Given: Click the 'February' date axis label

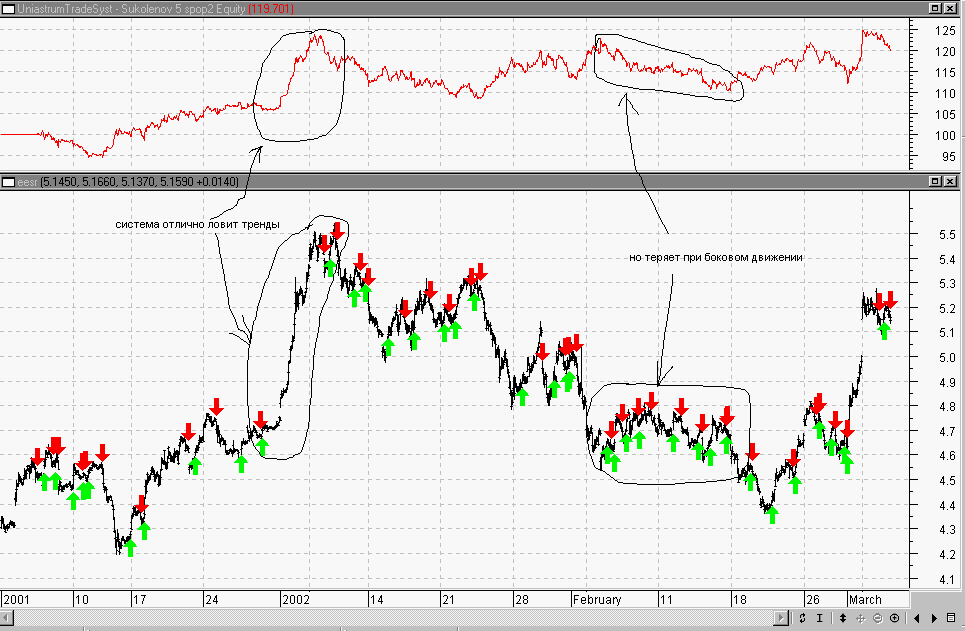Looking at the screenshot, I should pyautogui.click(x=597, y=600).
